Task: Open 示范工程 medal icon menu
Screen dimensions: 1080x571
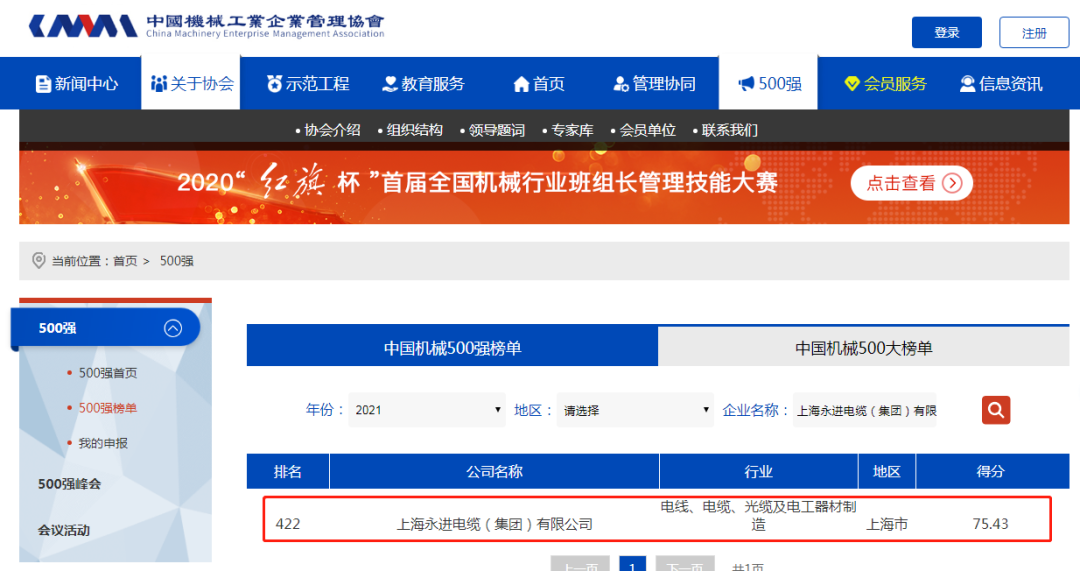Action: click(308, 84)
